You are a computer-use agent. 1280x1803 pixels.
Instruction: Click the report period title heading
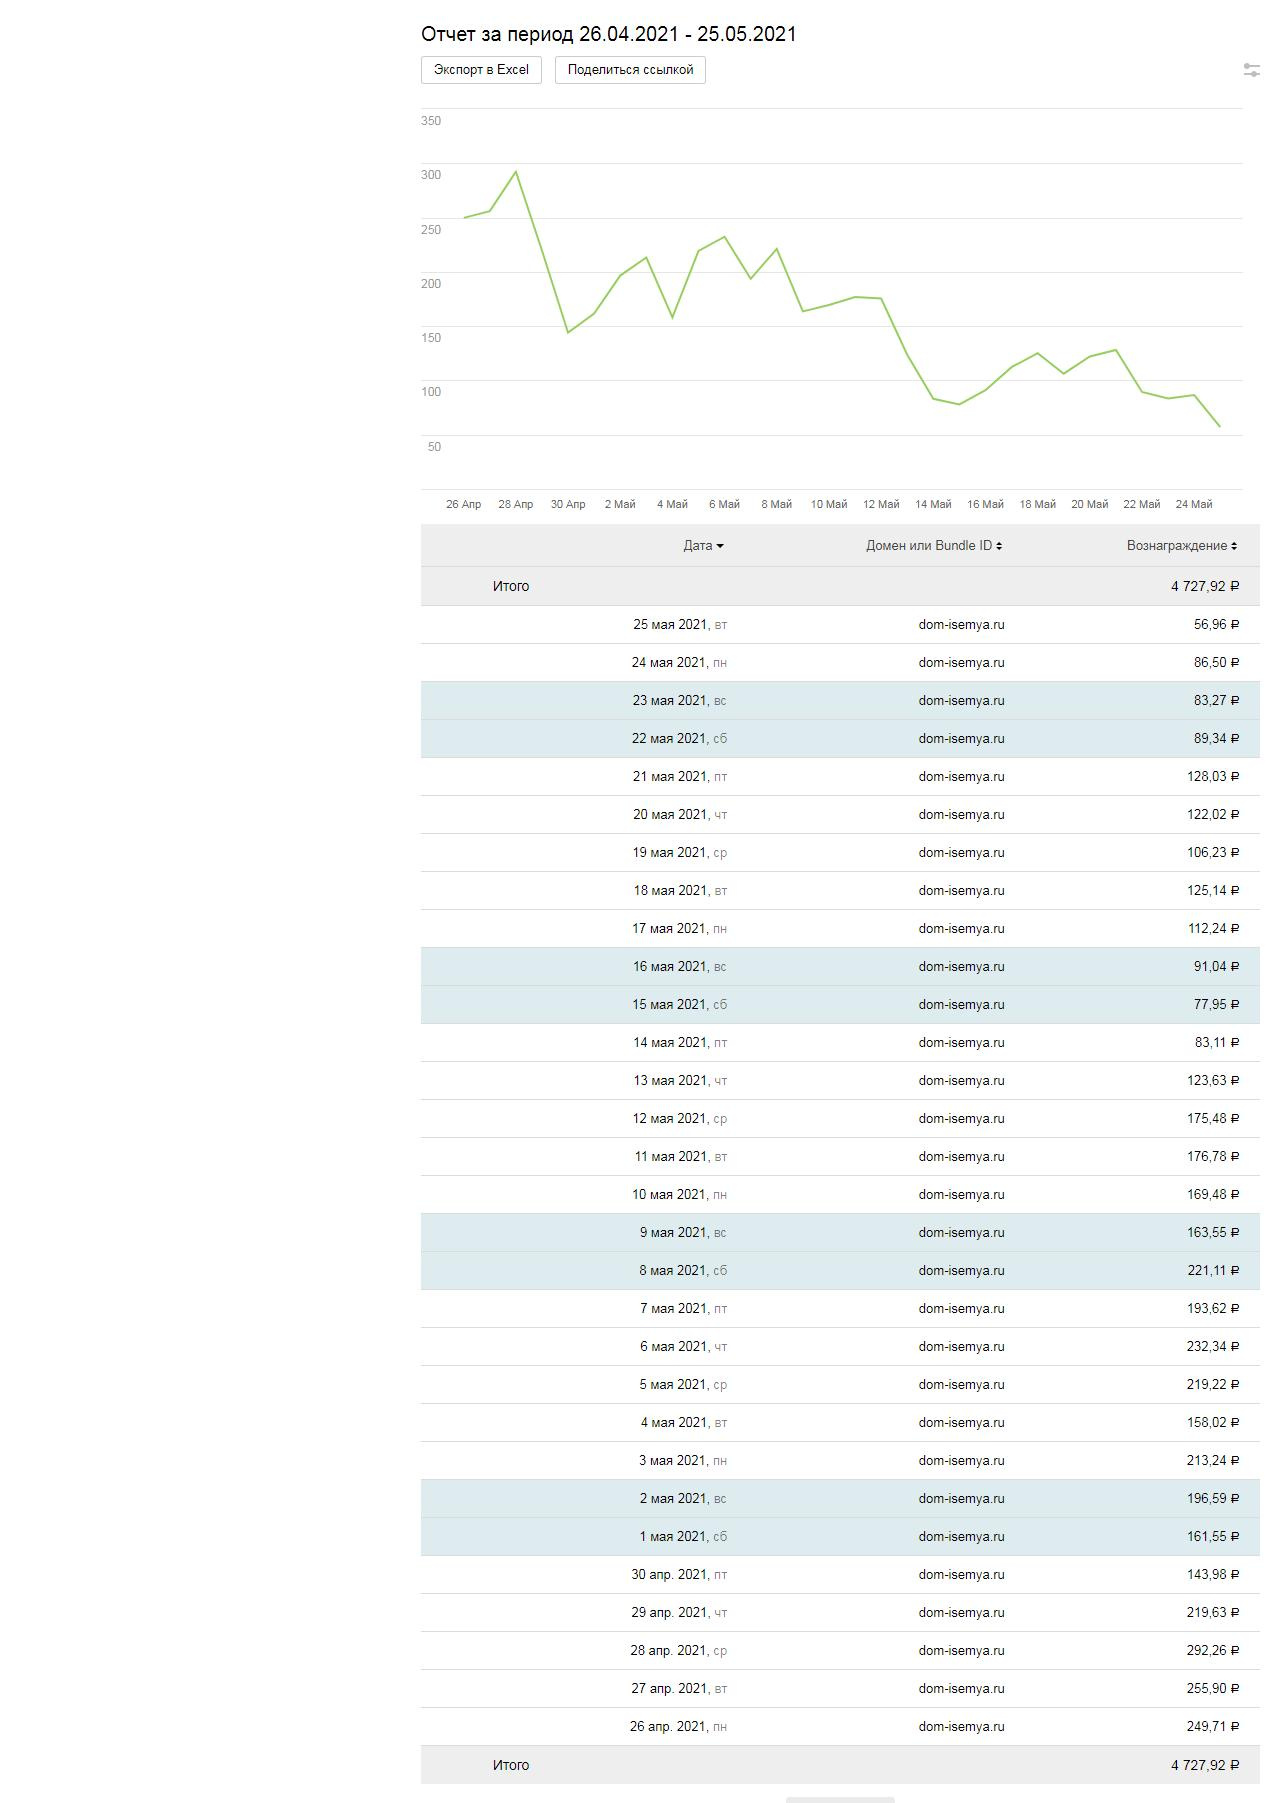608,34
